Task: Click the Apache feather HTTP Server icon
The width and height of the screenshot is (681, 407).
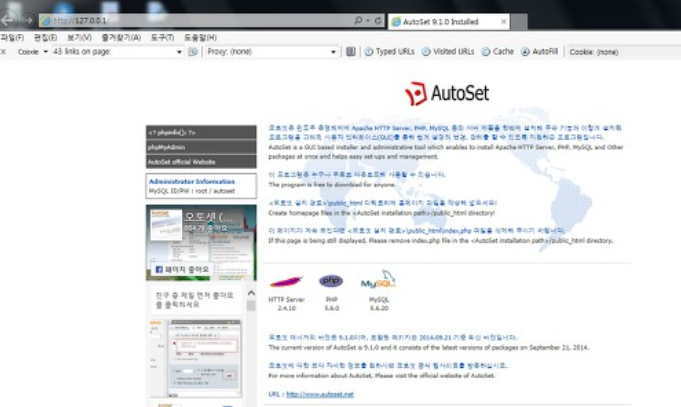Action: point(286,282)
